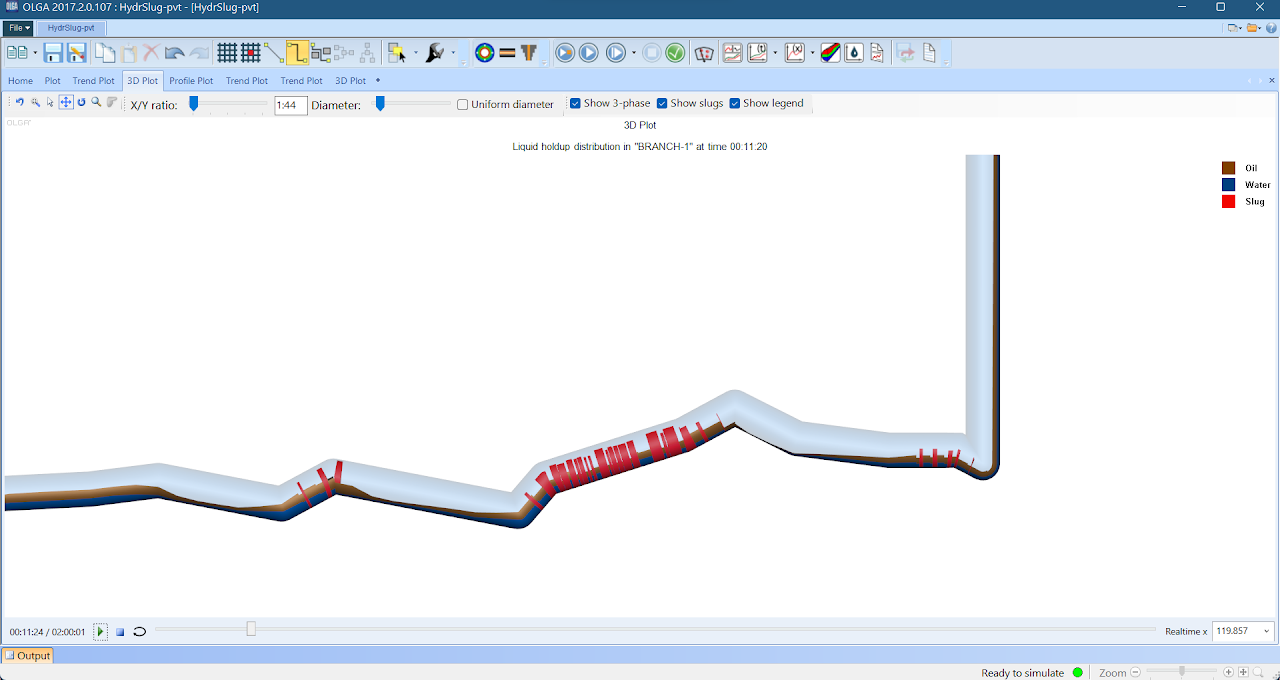Screen dimensions: 1280x680
Task: Uncheck Show slugs
Action: [x=662, y=103]
